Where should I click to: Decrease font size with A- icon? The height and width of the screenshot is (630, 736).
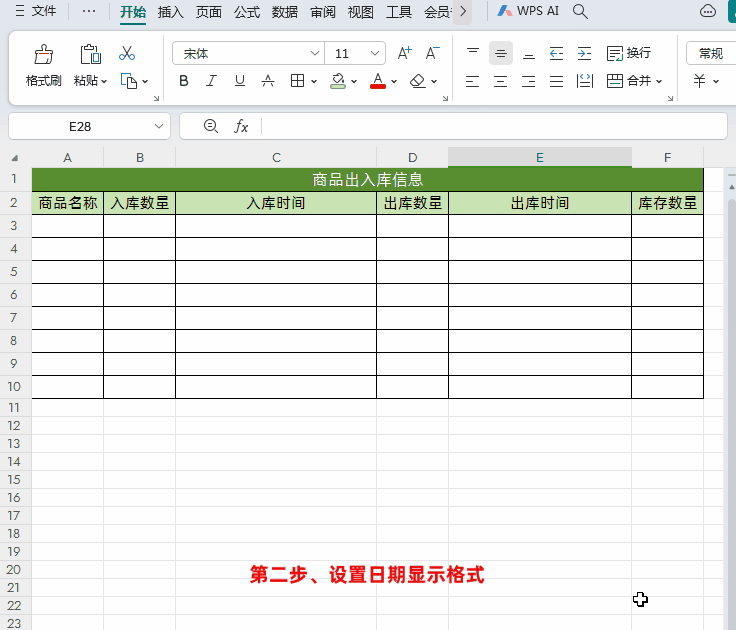pos(432,53)
